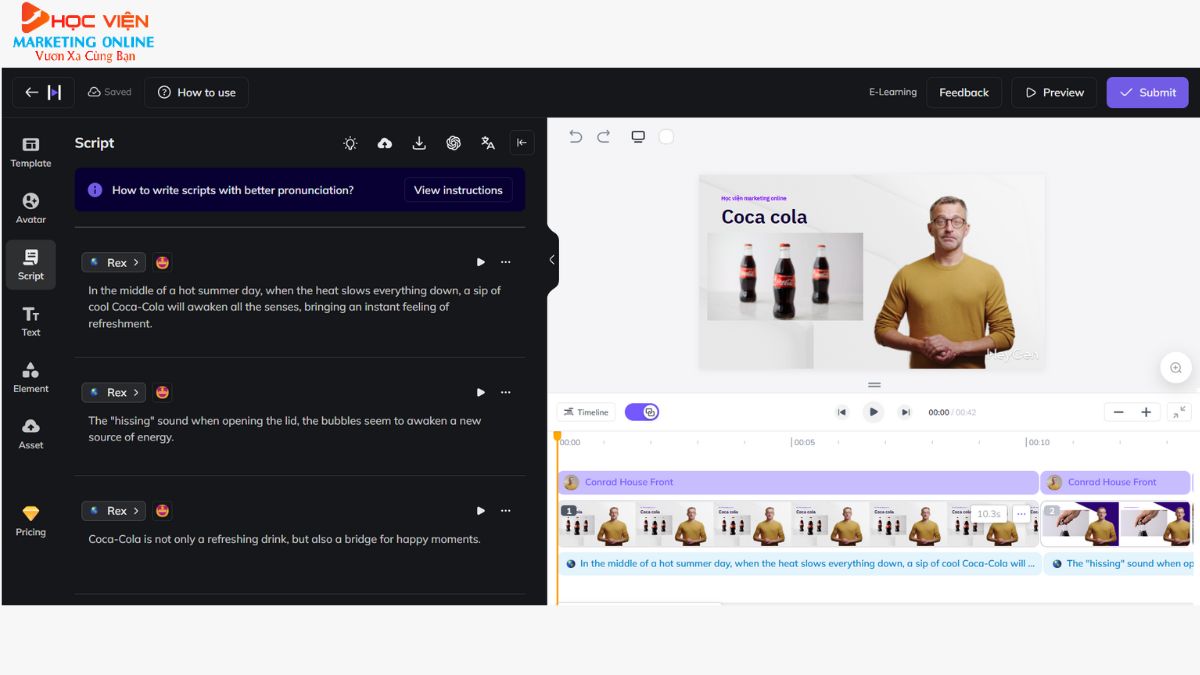Play the "hissing" sound script audio
1200x675 pixels.
click(480, 392)
